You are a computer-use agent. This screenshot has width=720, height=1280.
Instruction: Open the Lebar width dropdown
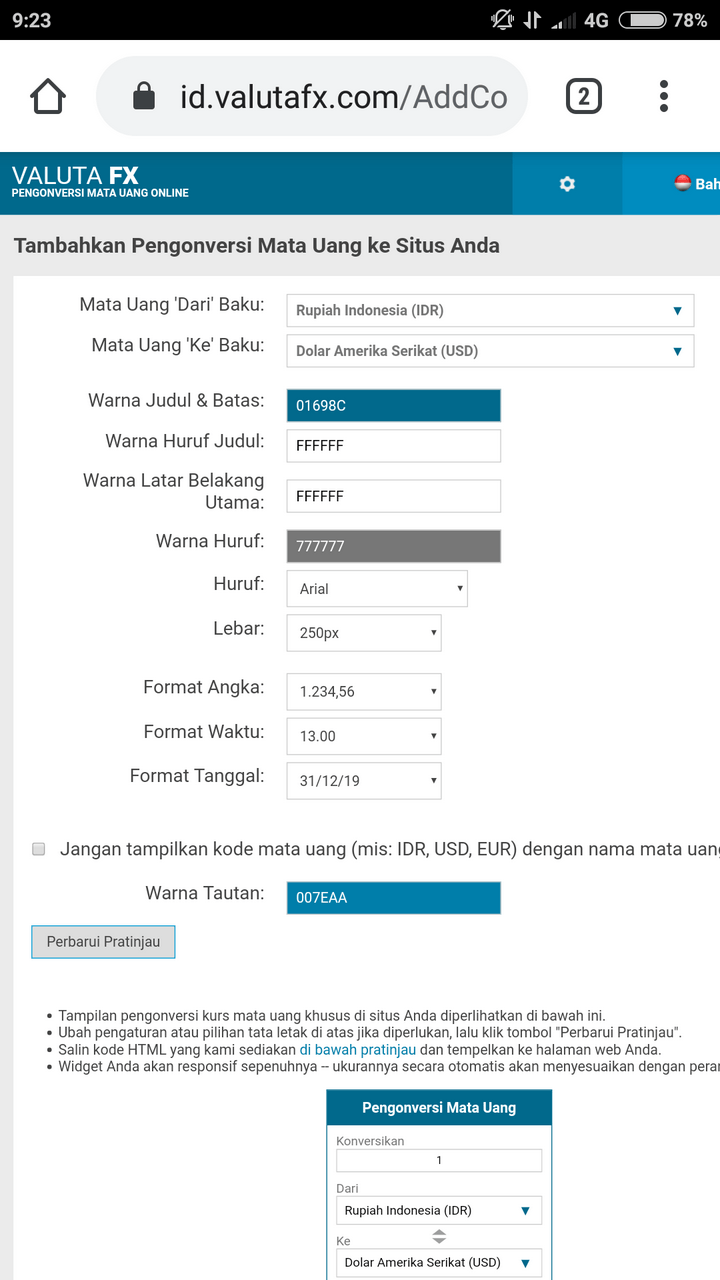point(364,633)
